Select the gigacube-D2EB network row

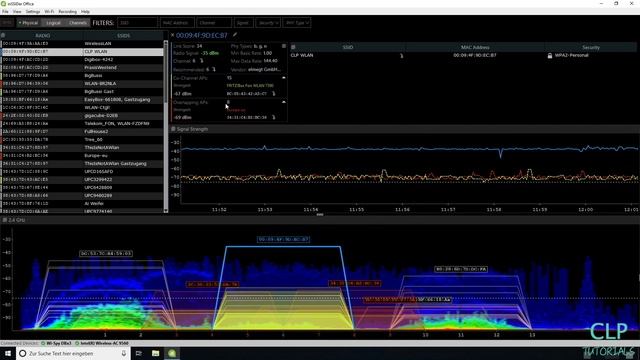click(82, 116)
